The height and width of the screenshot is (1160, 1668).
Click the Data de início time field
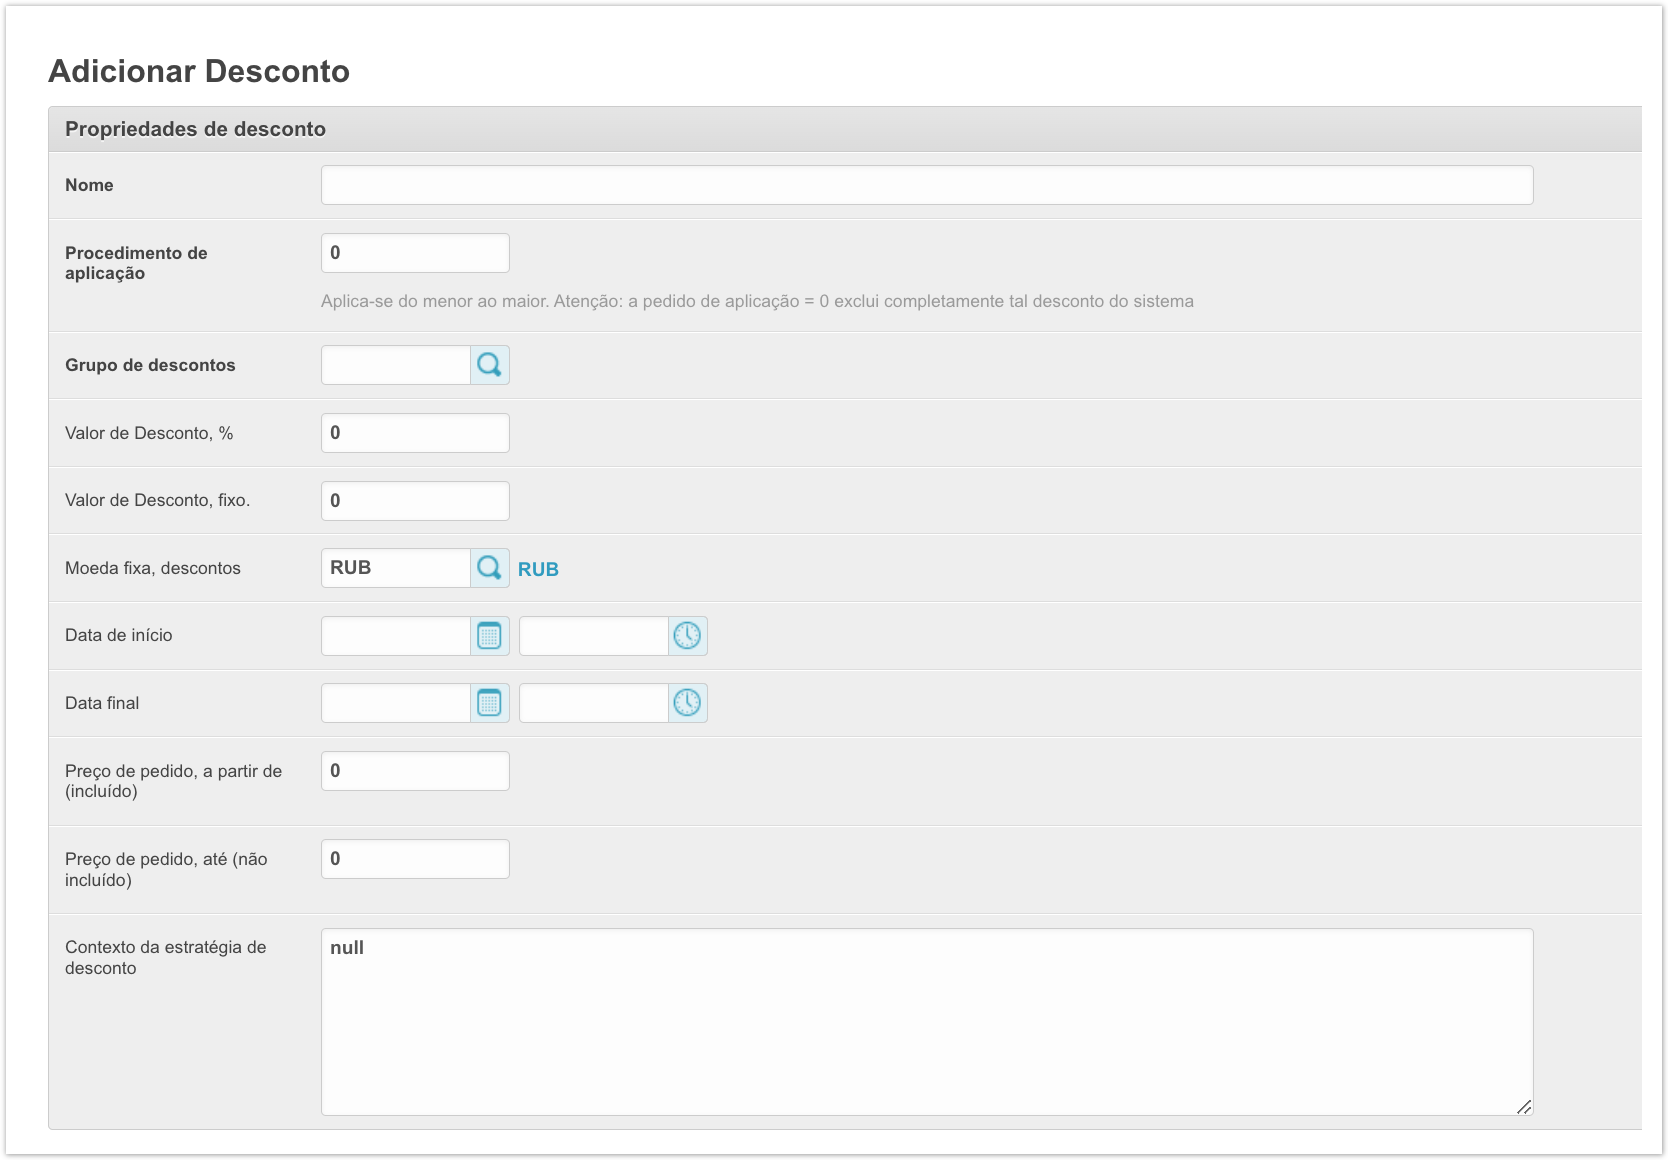[594, 636]
